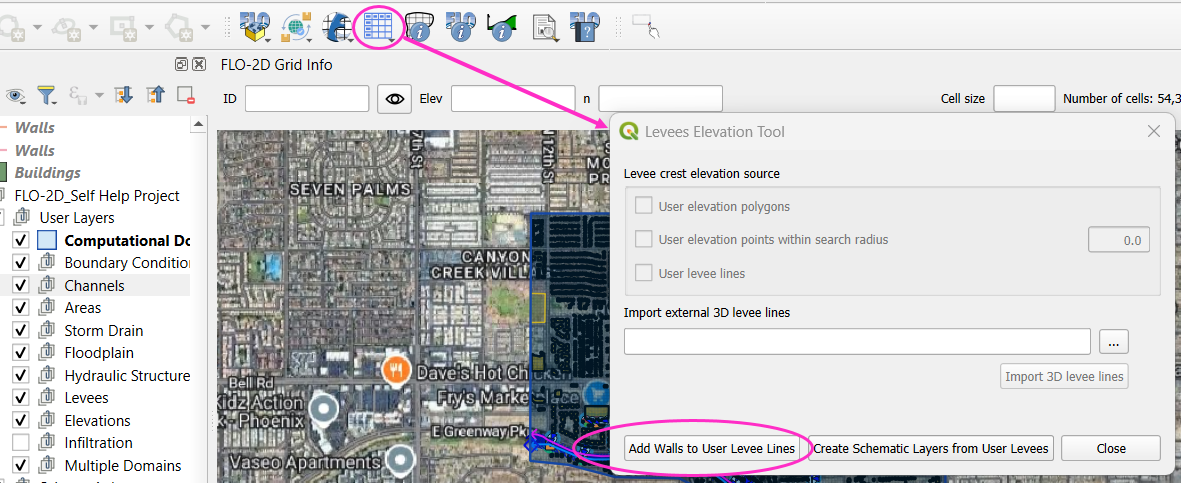Toggle the eye button beside ID field
1181x483 pixels.
(394, 99)
